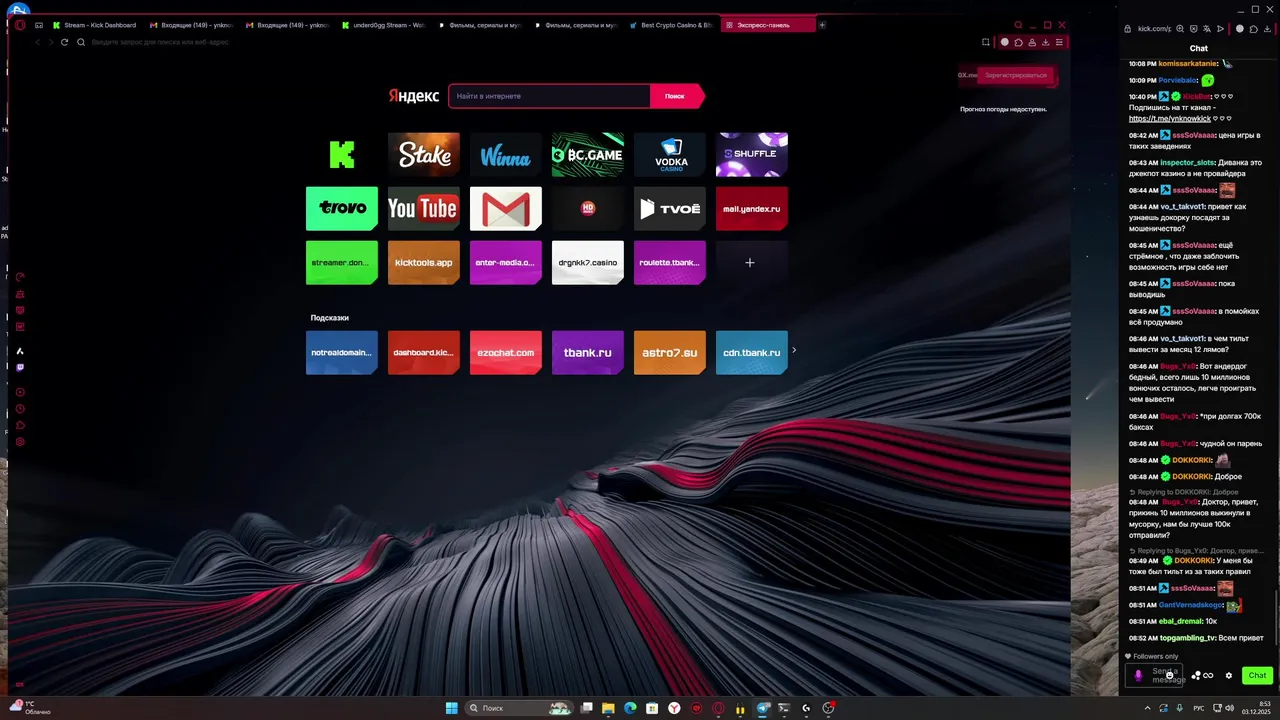Open the Opera easy setup menu icon
The height and width of the screenshot is (720, 1280).
coord(1059,42)
